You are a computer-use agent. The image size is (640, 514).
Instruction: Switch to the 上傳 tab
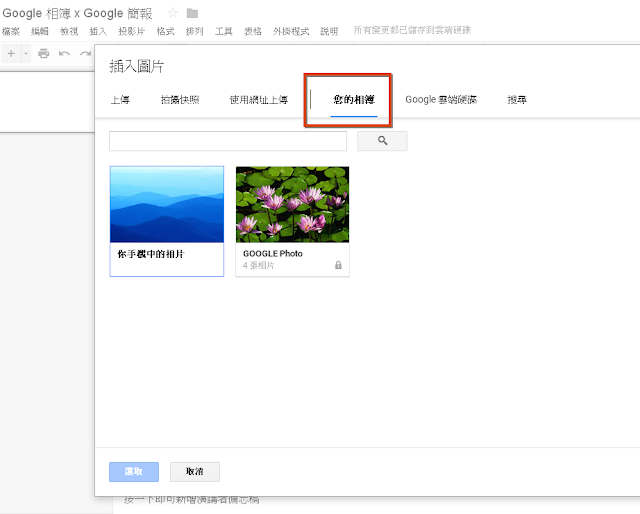[x=120, y=100]
